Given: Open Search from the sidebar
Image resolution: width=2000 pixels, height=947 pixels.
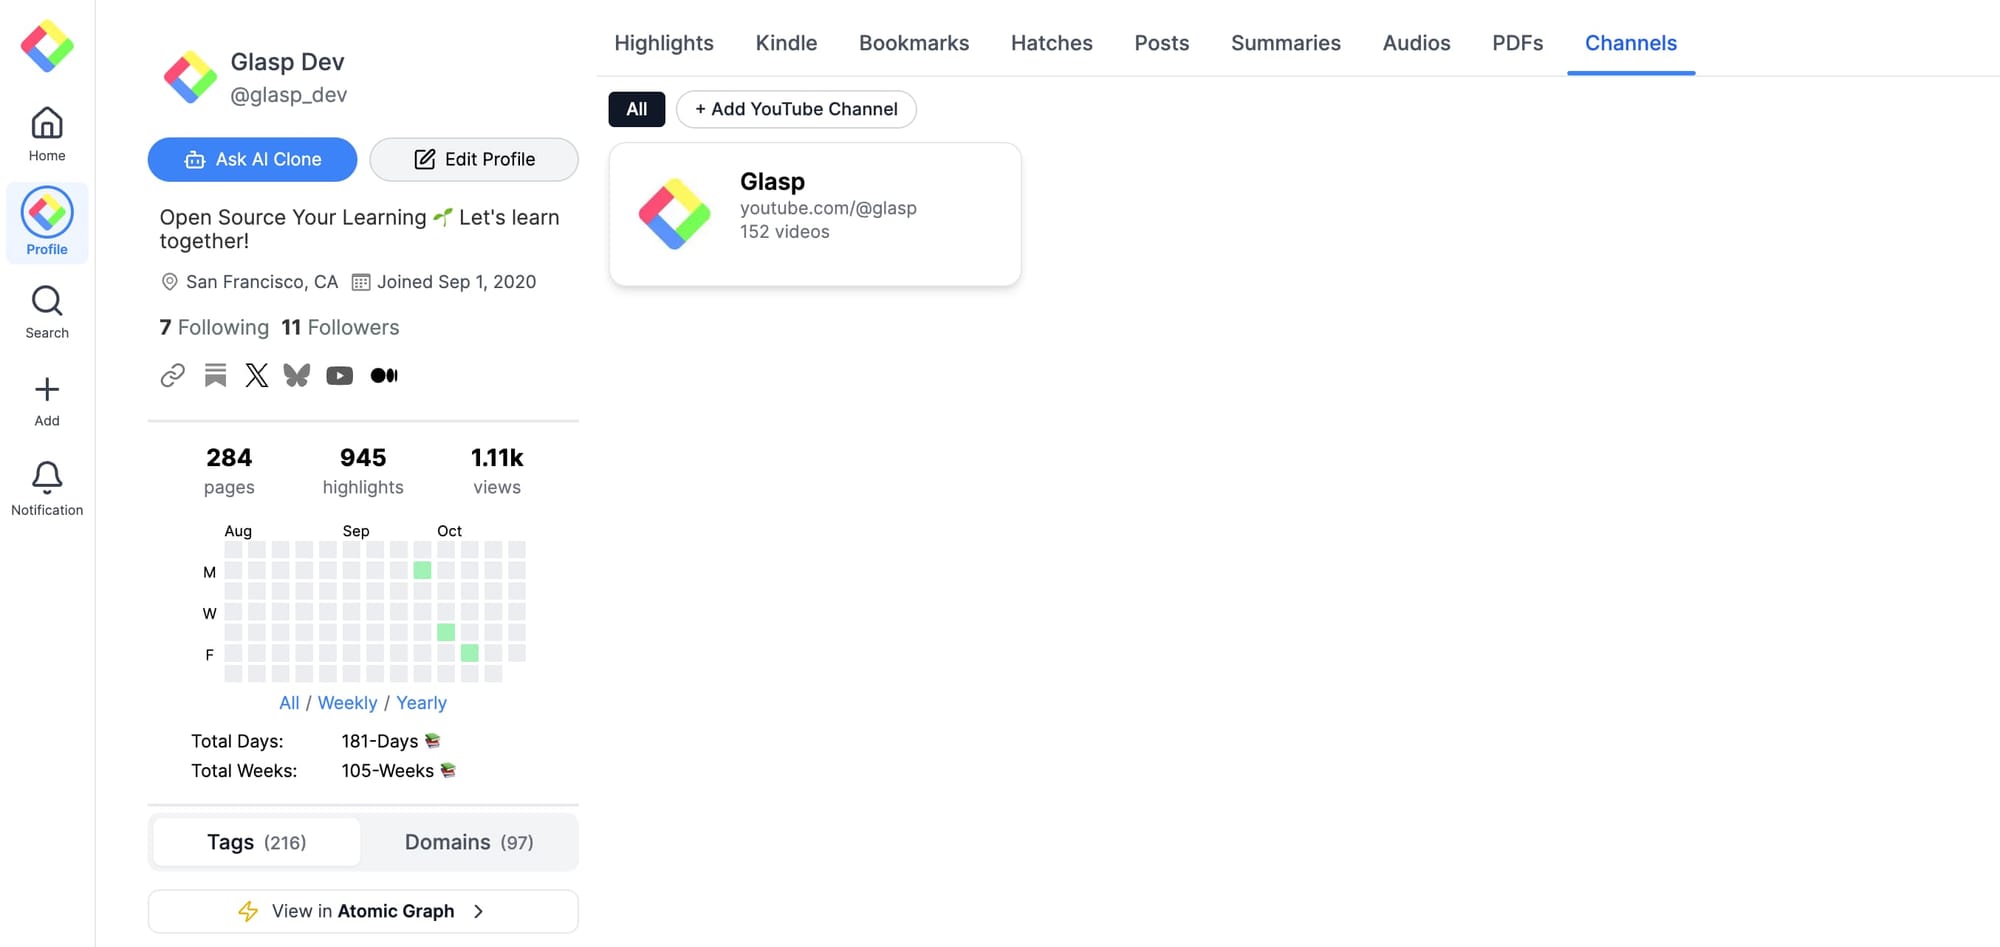Looking at the screenshot, I should click(47, 311).
